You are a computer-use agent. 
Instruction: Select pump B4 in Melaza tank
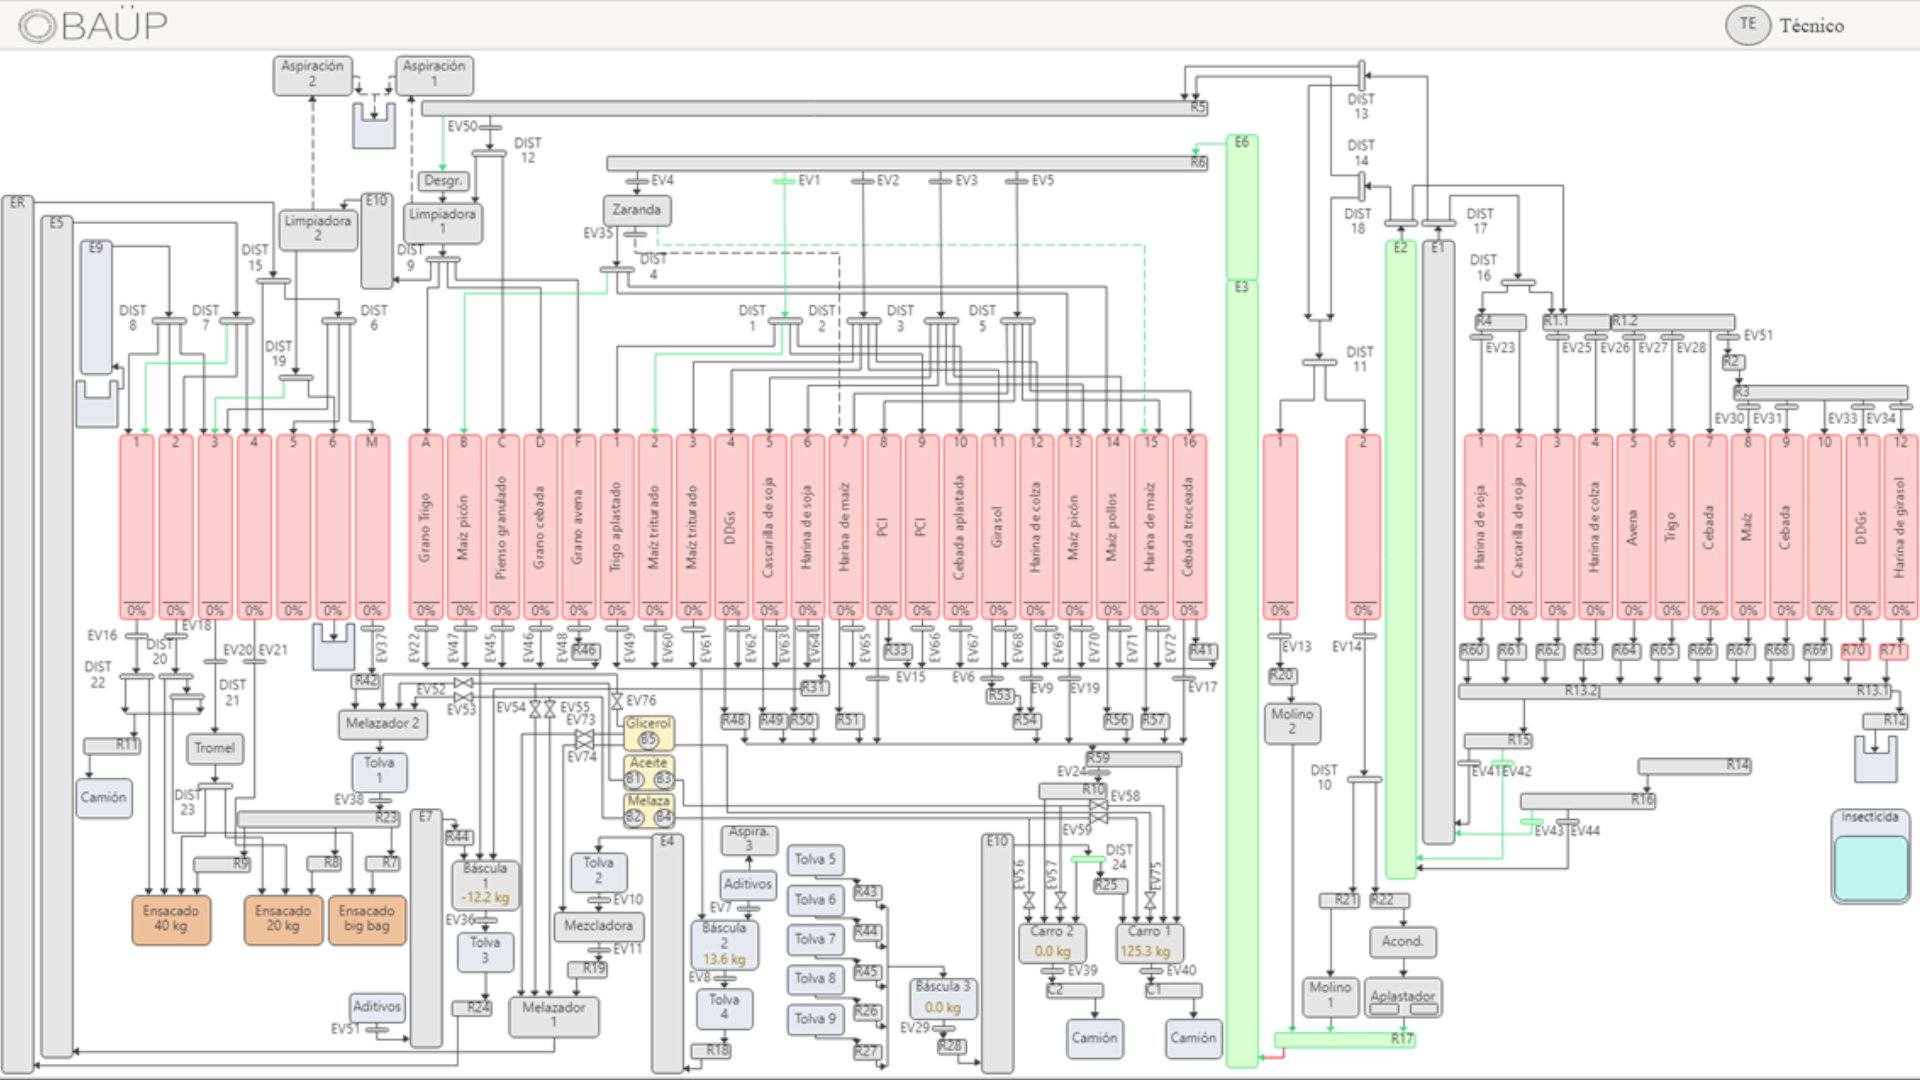coord(664,818)
